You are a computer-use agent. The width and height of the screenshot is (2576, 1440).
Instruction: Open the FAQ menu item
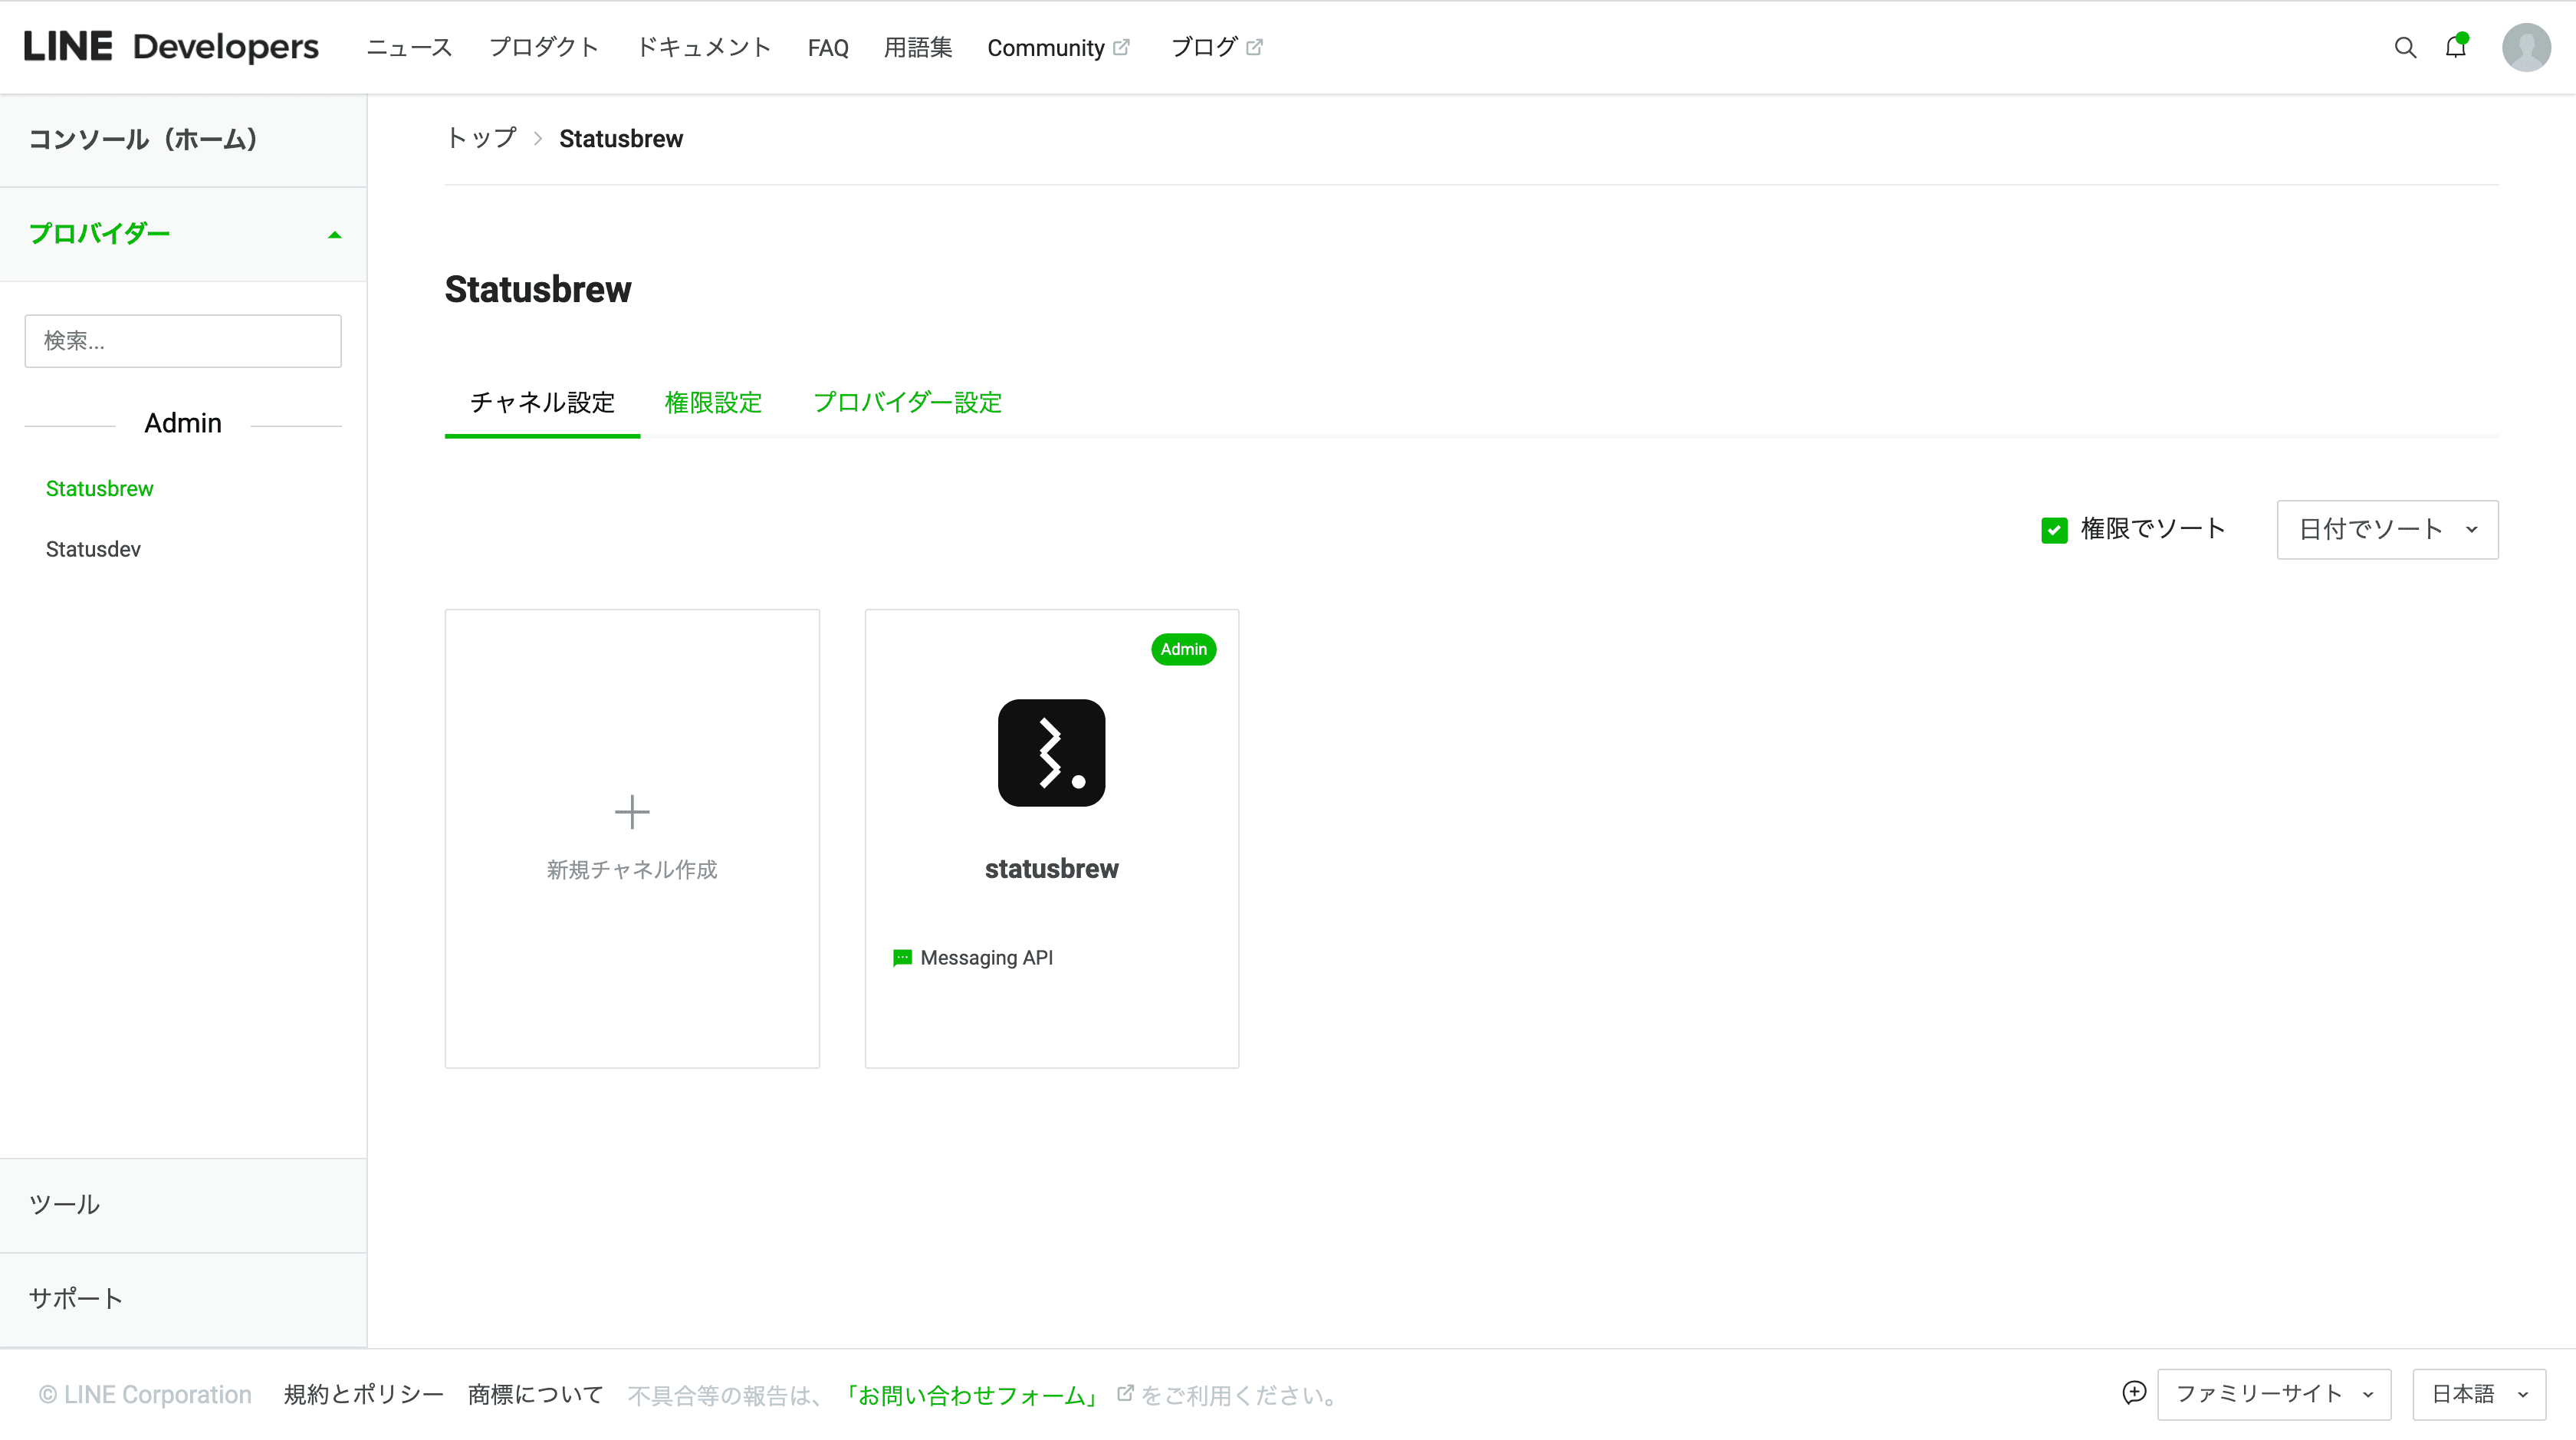(x=828, y=48)
